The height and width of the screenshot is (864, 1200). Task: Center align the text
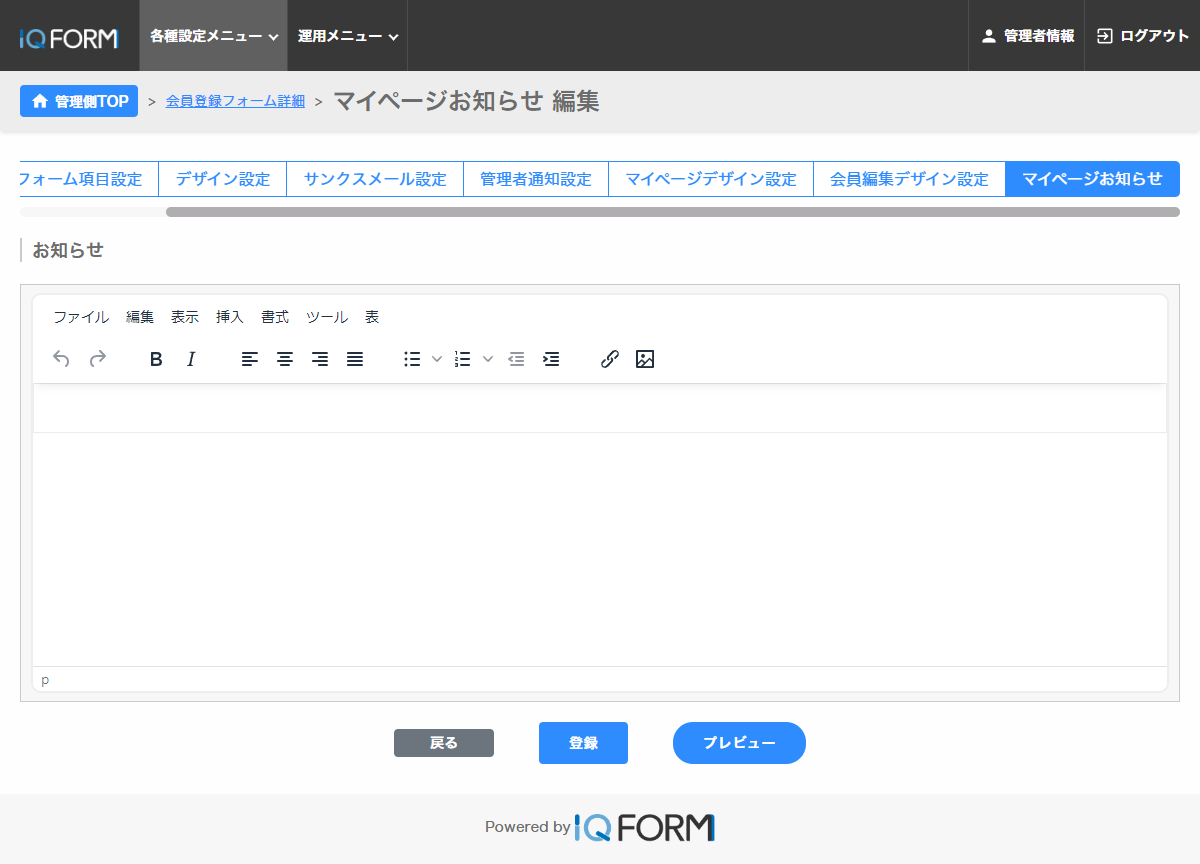point(285,359)
